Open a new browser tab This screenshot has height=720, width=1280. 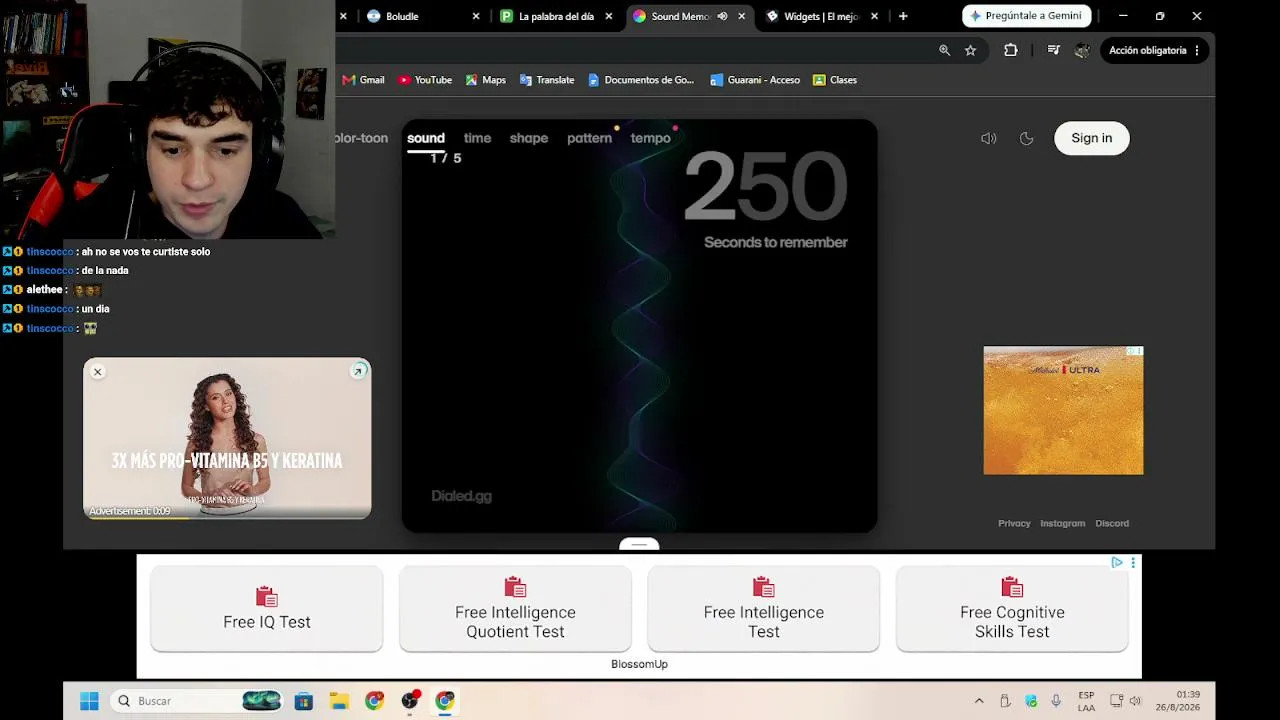pos(903,16)
